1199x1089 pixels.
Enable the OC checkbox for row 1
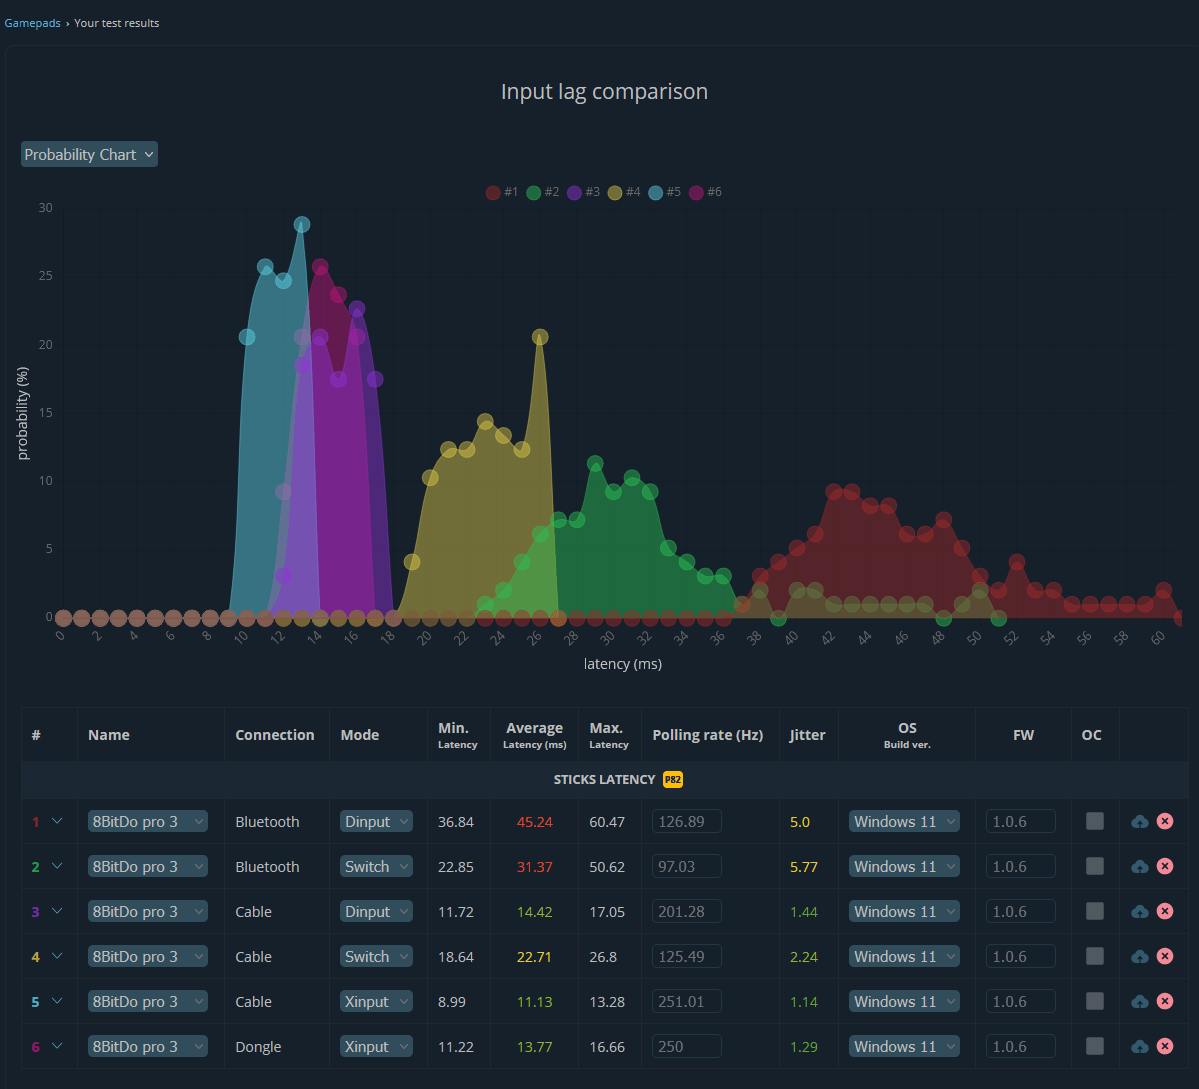[x=1095, y=821]
